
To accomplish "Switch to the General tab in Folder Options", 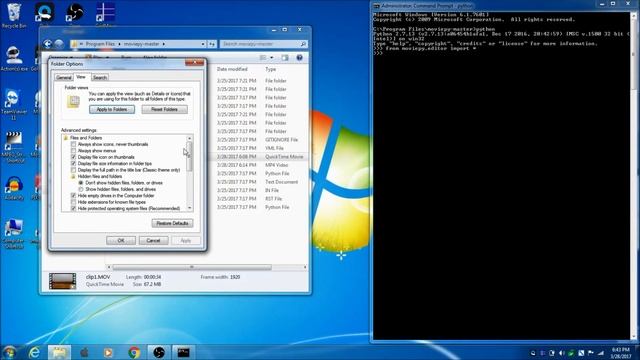I will 64,78.
